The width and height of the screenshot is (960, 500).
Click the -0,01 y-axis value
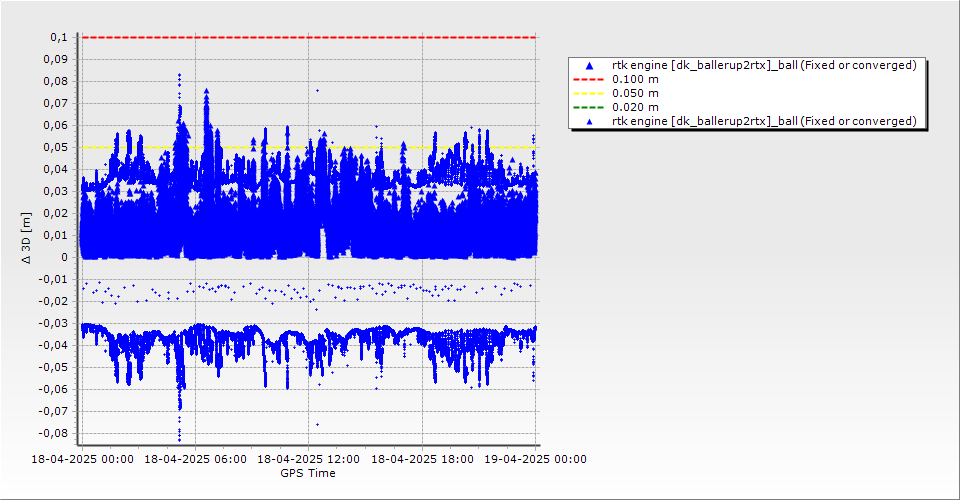point(54,280)
